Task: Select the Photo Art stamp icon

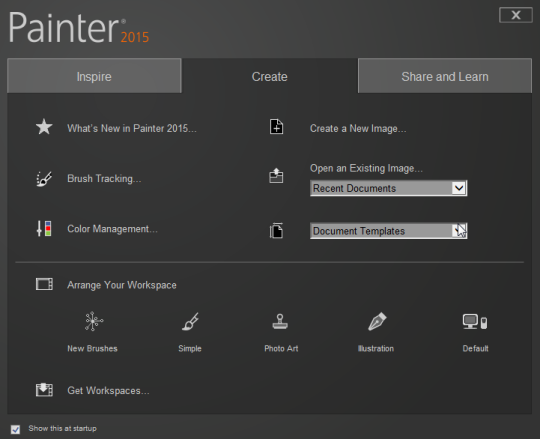Action: pos(280,321)
